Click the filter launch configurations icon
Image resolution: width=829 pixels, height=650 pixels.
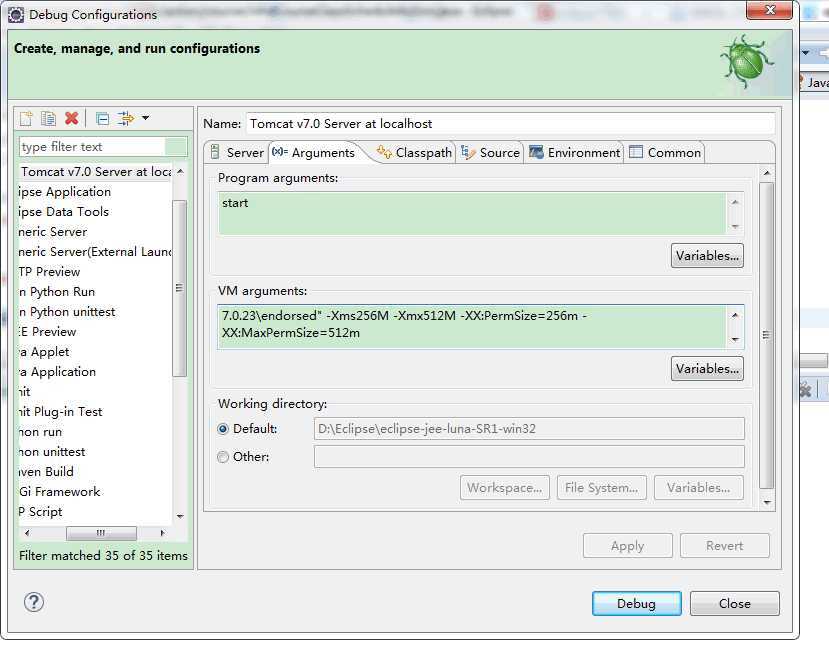point(125,118)
